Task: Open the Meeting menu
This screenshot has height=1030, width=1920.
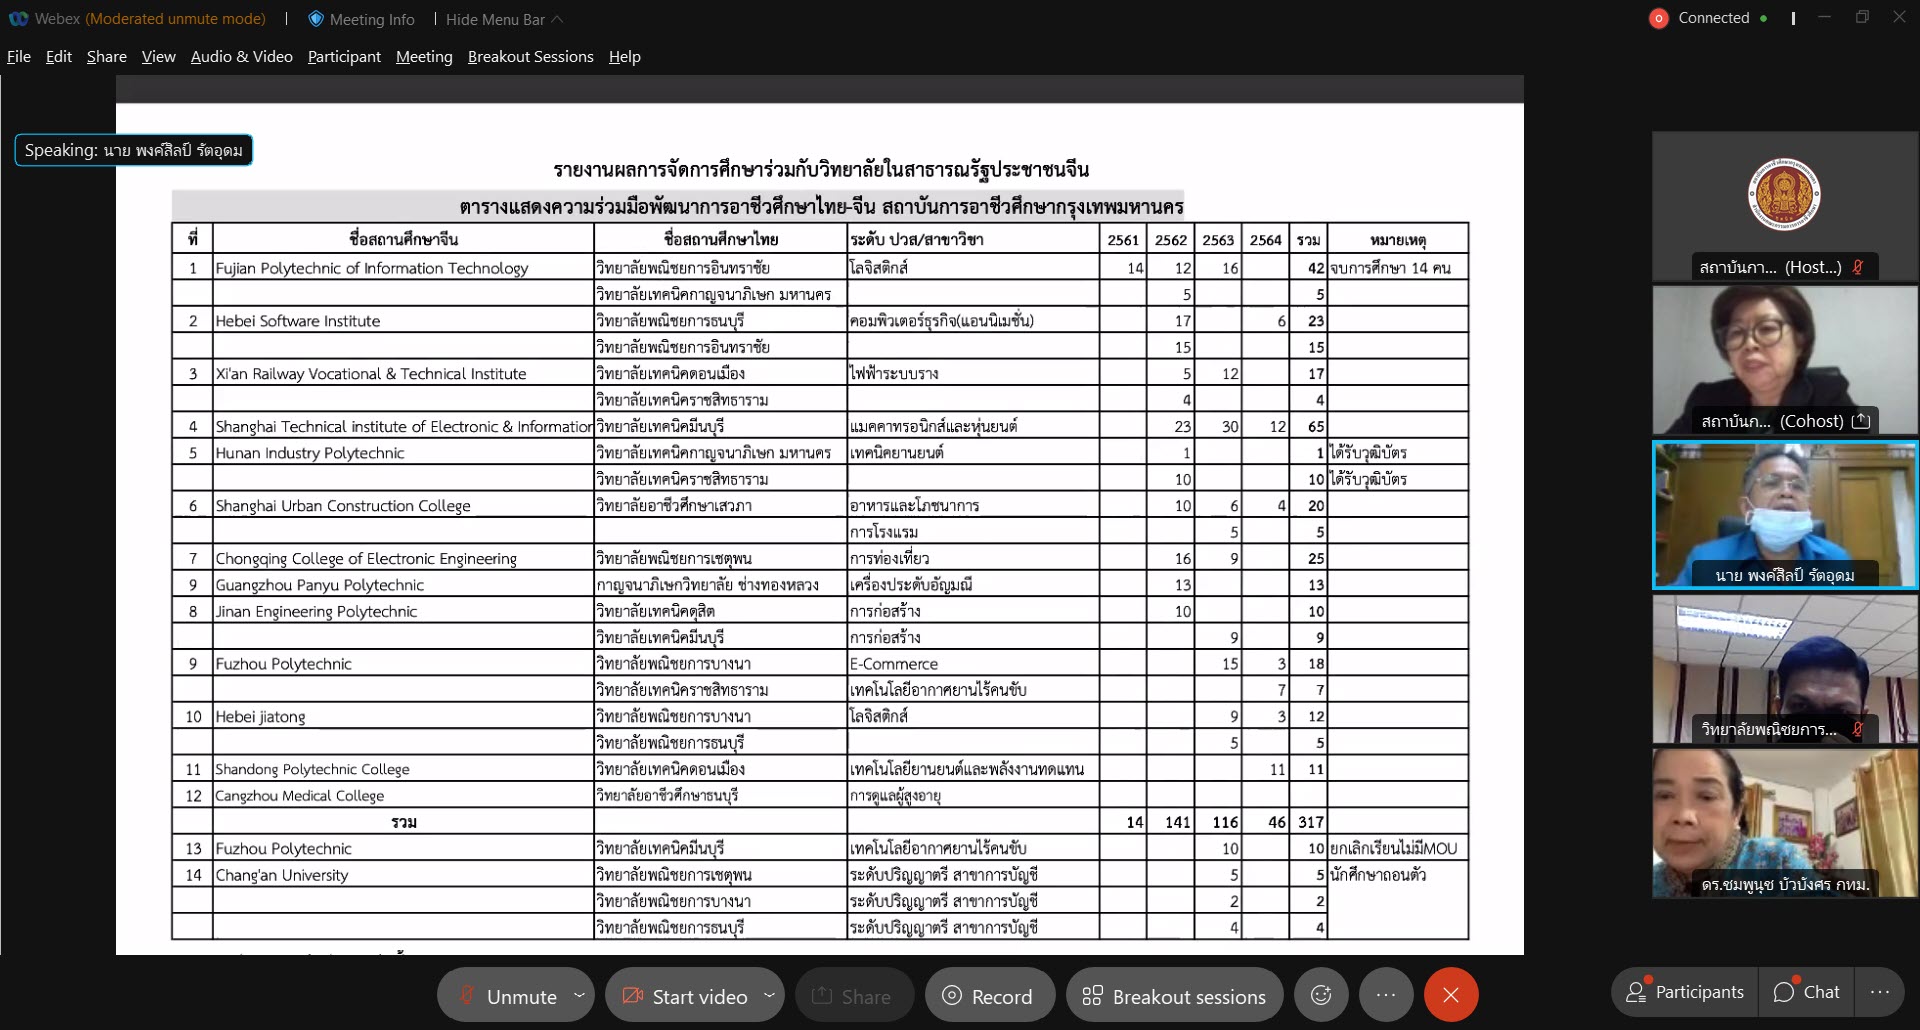Action: [424, 57]
